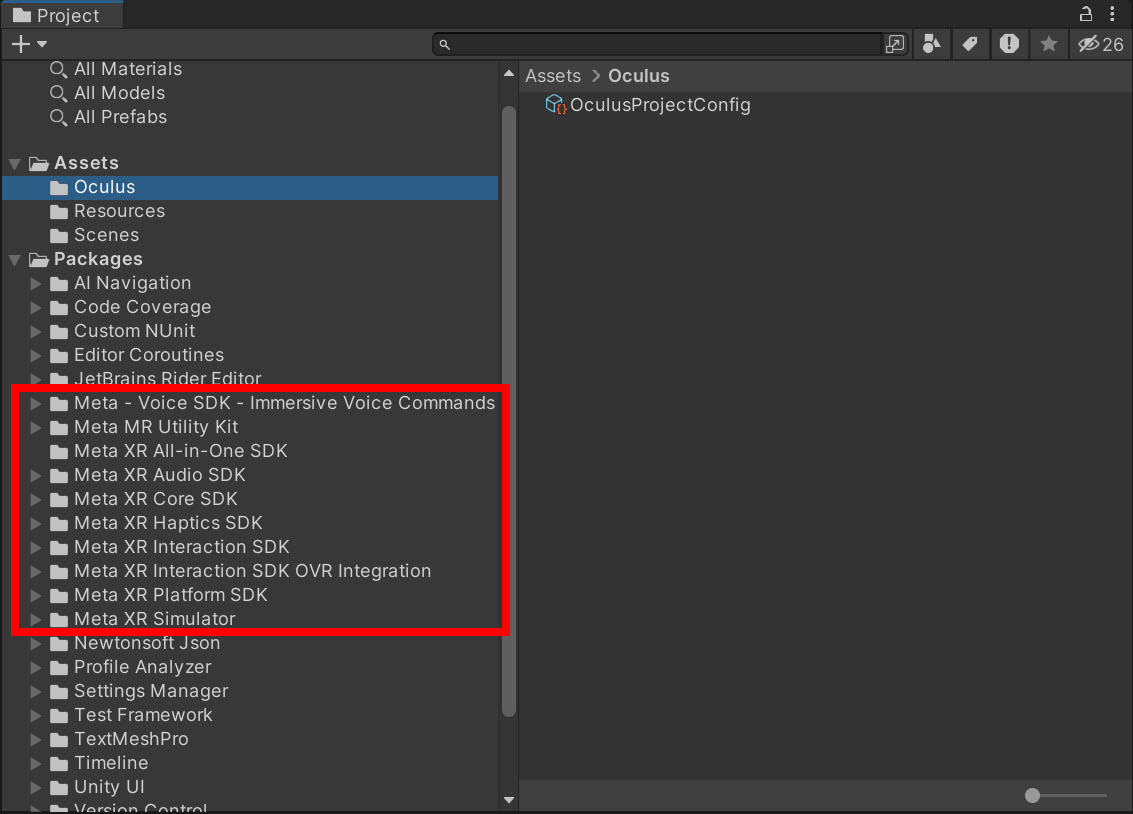Toggle hidden packages visibility showing 26
Screen dimensions: 1133x814
point(1100,44)
